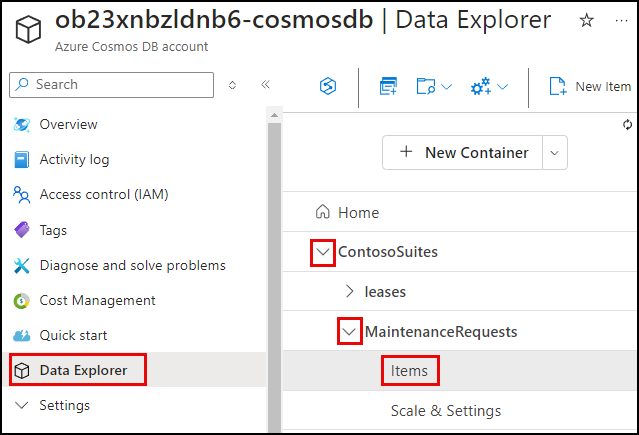Open Items under MaintenanceRequests
This screenshot has width=639, height=435.
(x=410, y=371)
